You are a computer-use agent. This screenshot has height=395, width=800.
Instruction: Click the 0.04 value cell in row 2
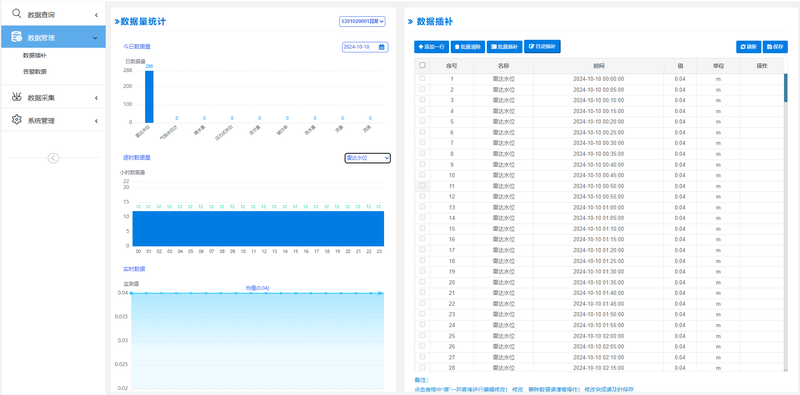(680, 90)
